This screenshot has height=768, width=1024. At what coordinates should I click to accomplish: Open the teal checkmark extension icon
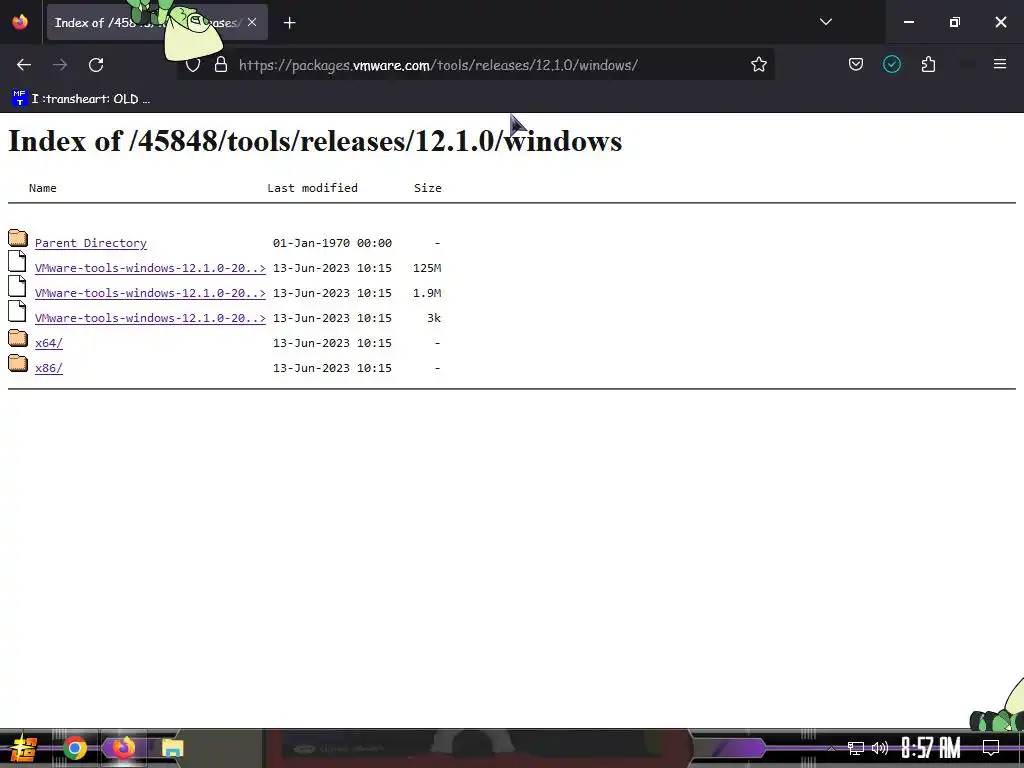891,65
